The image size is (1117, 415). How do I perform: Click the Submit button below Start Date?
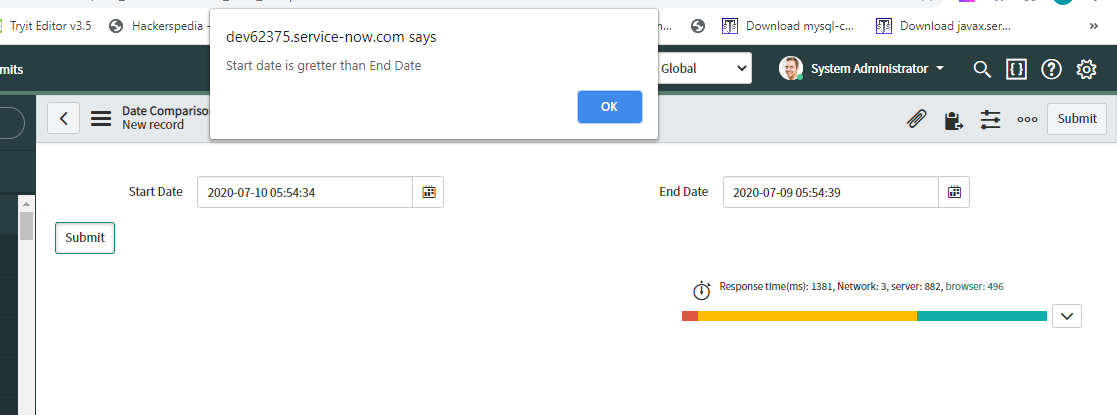pyautogui.click(x=85, y=238)
